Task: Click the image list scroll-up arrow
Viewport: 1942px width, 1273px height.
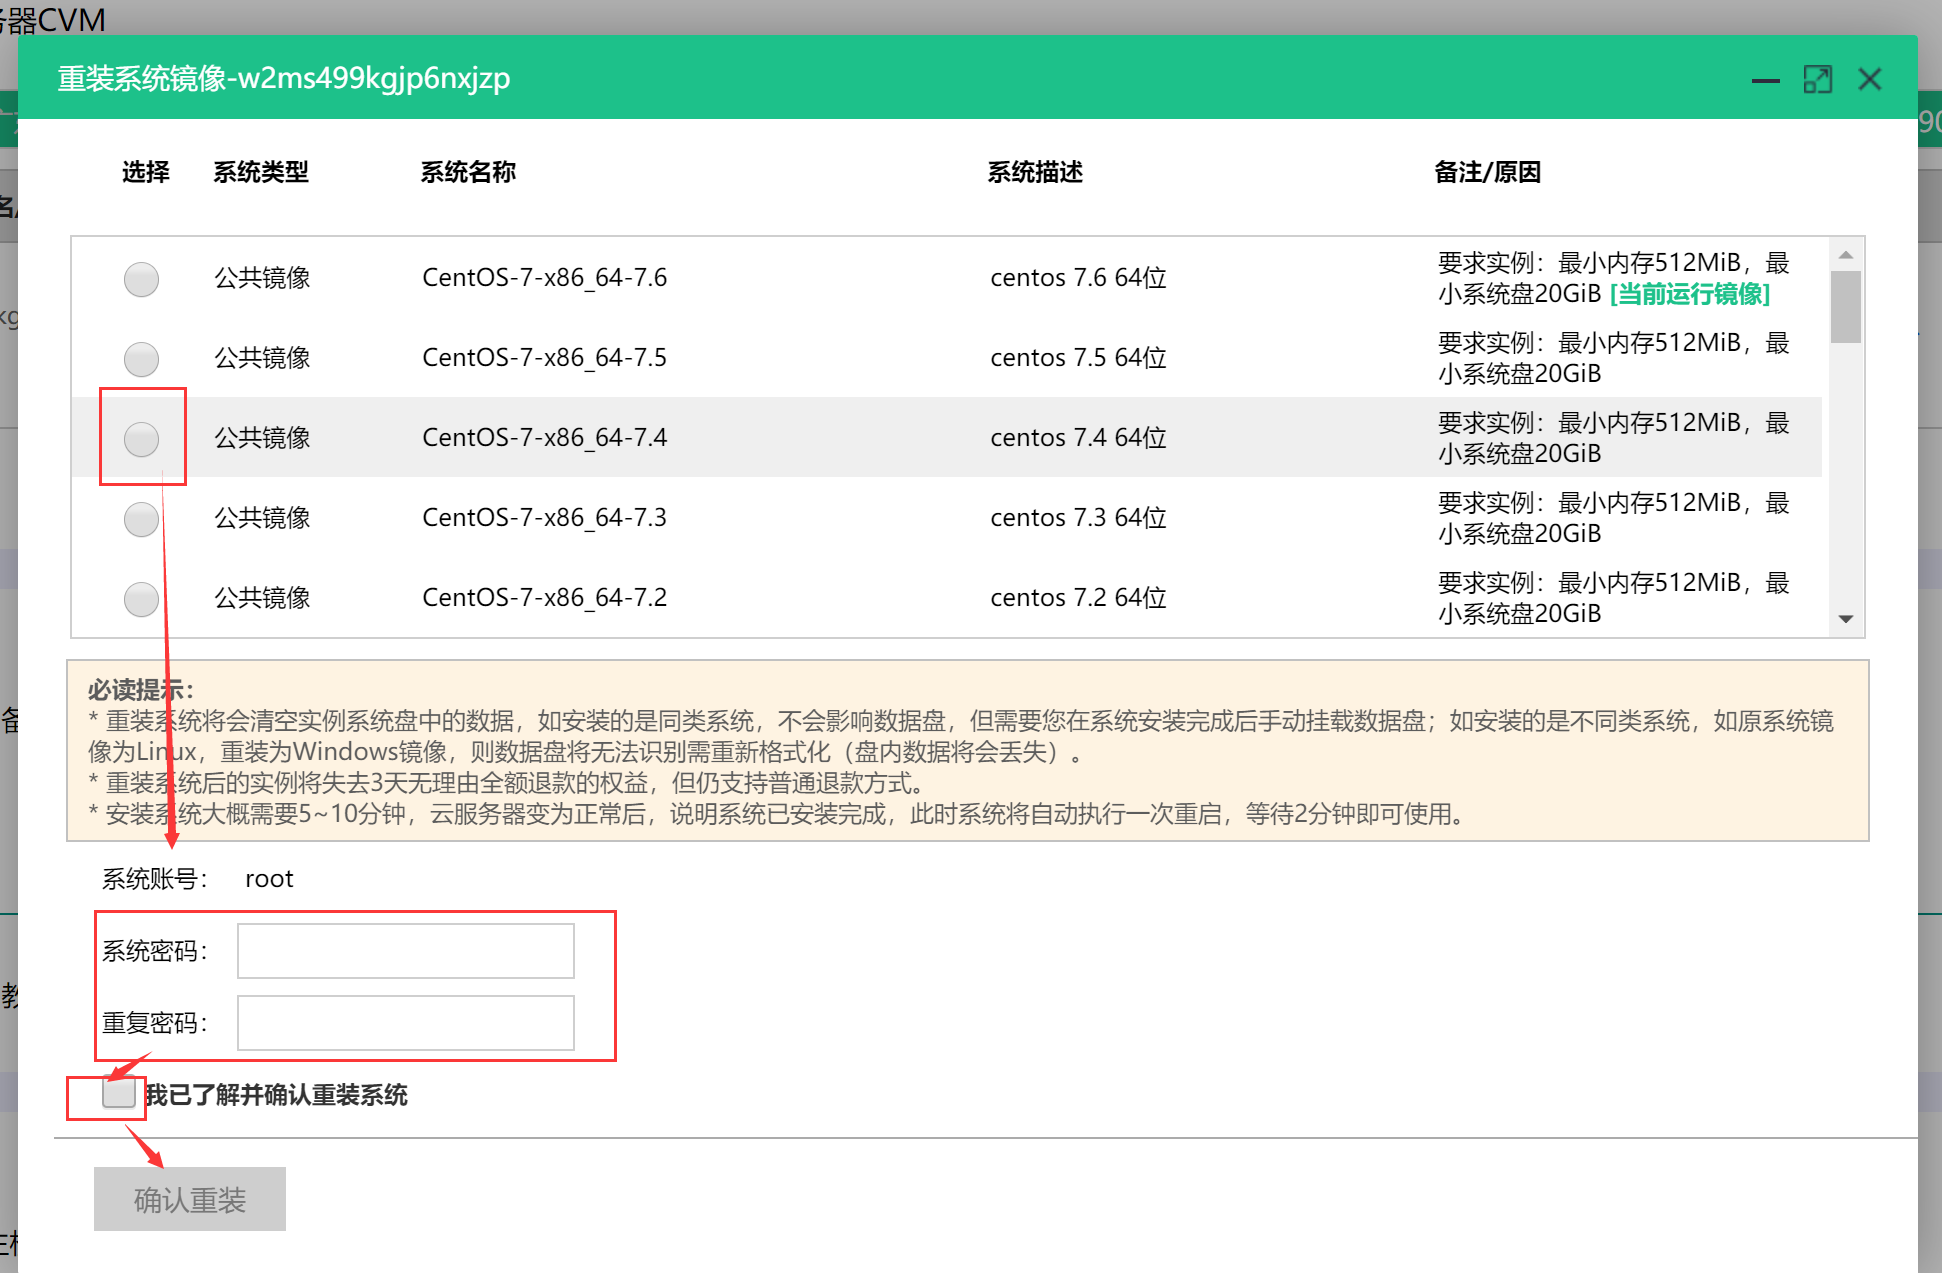Action: click(x=1846, y=254)
